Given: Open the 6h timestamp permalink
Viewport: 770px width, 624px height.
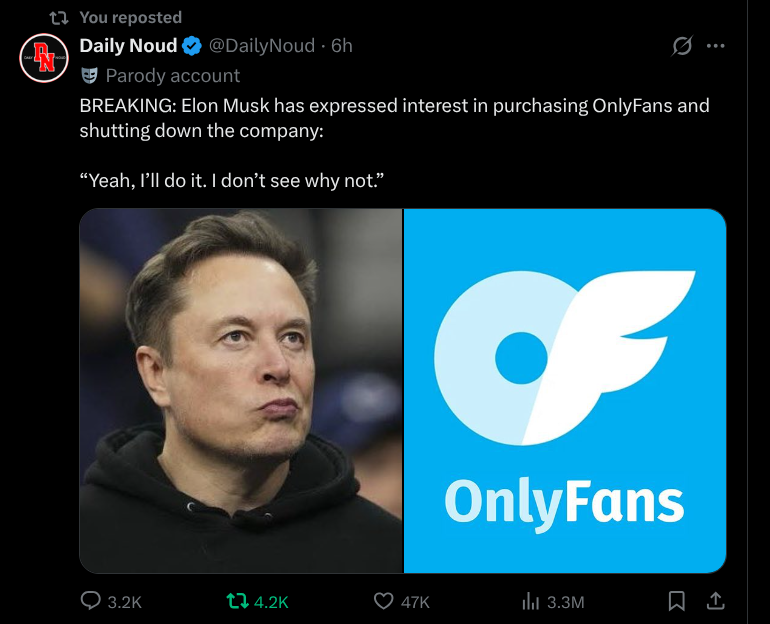Looking at the screenshot, I should click(x=341, y=46).
